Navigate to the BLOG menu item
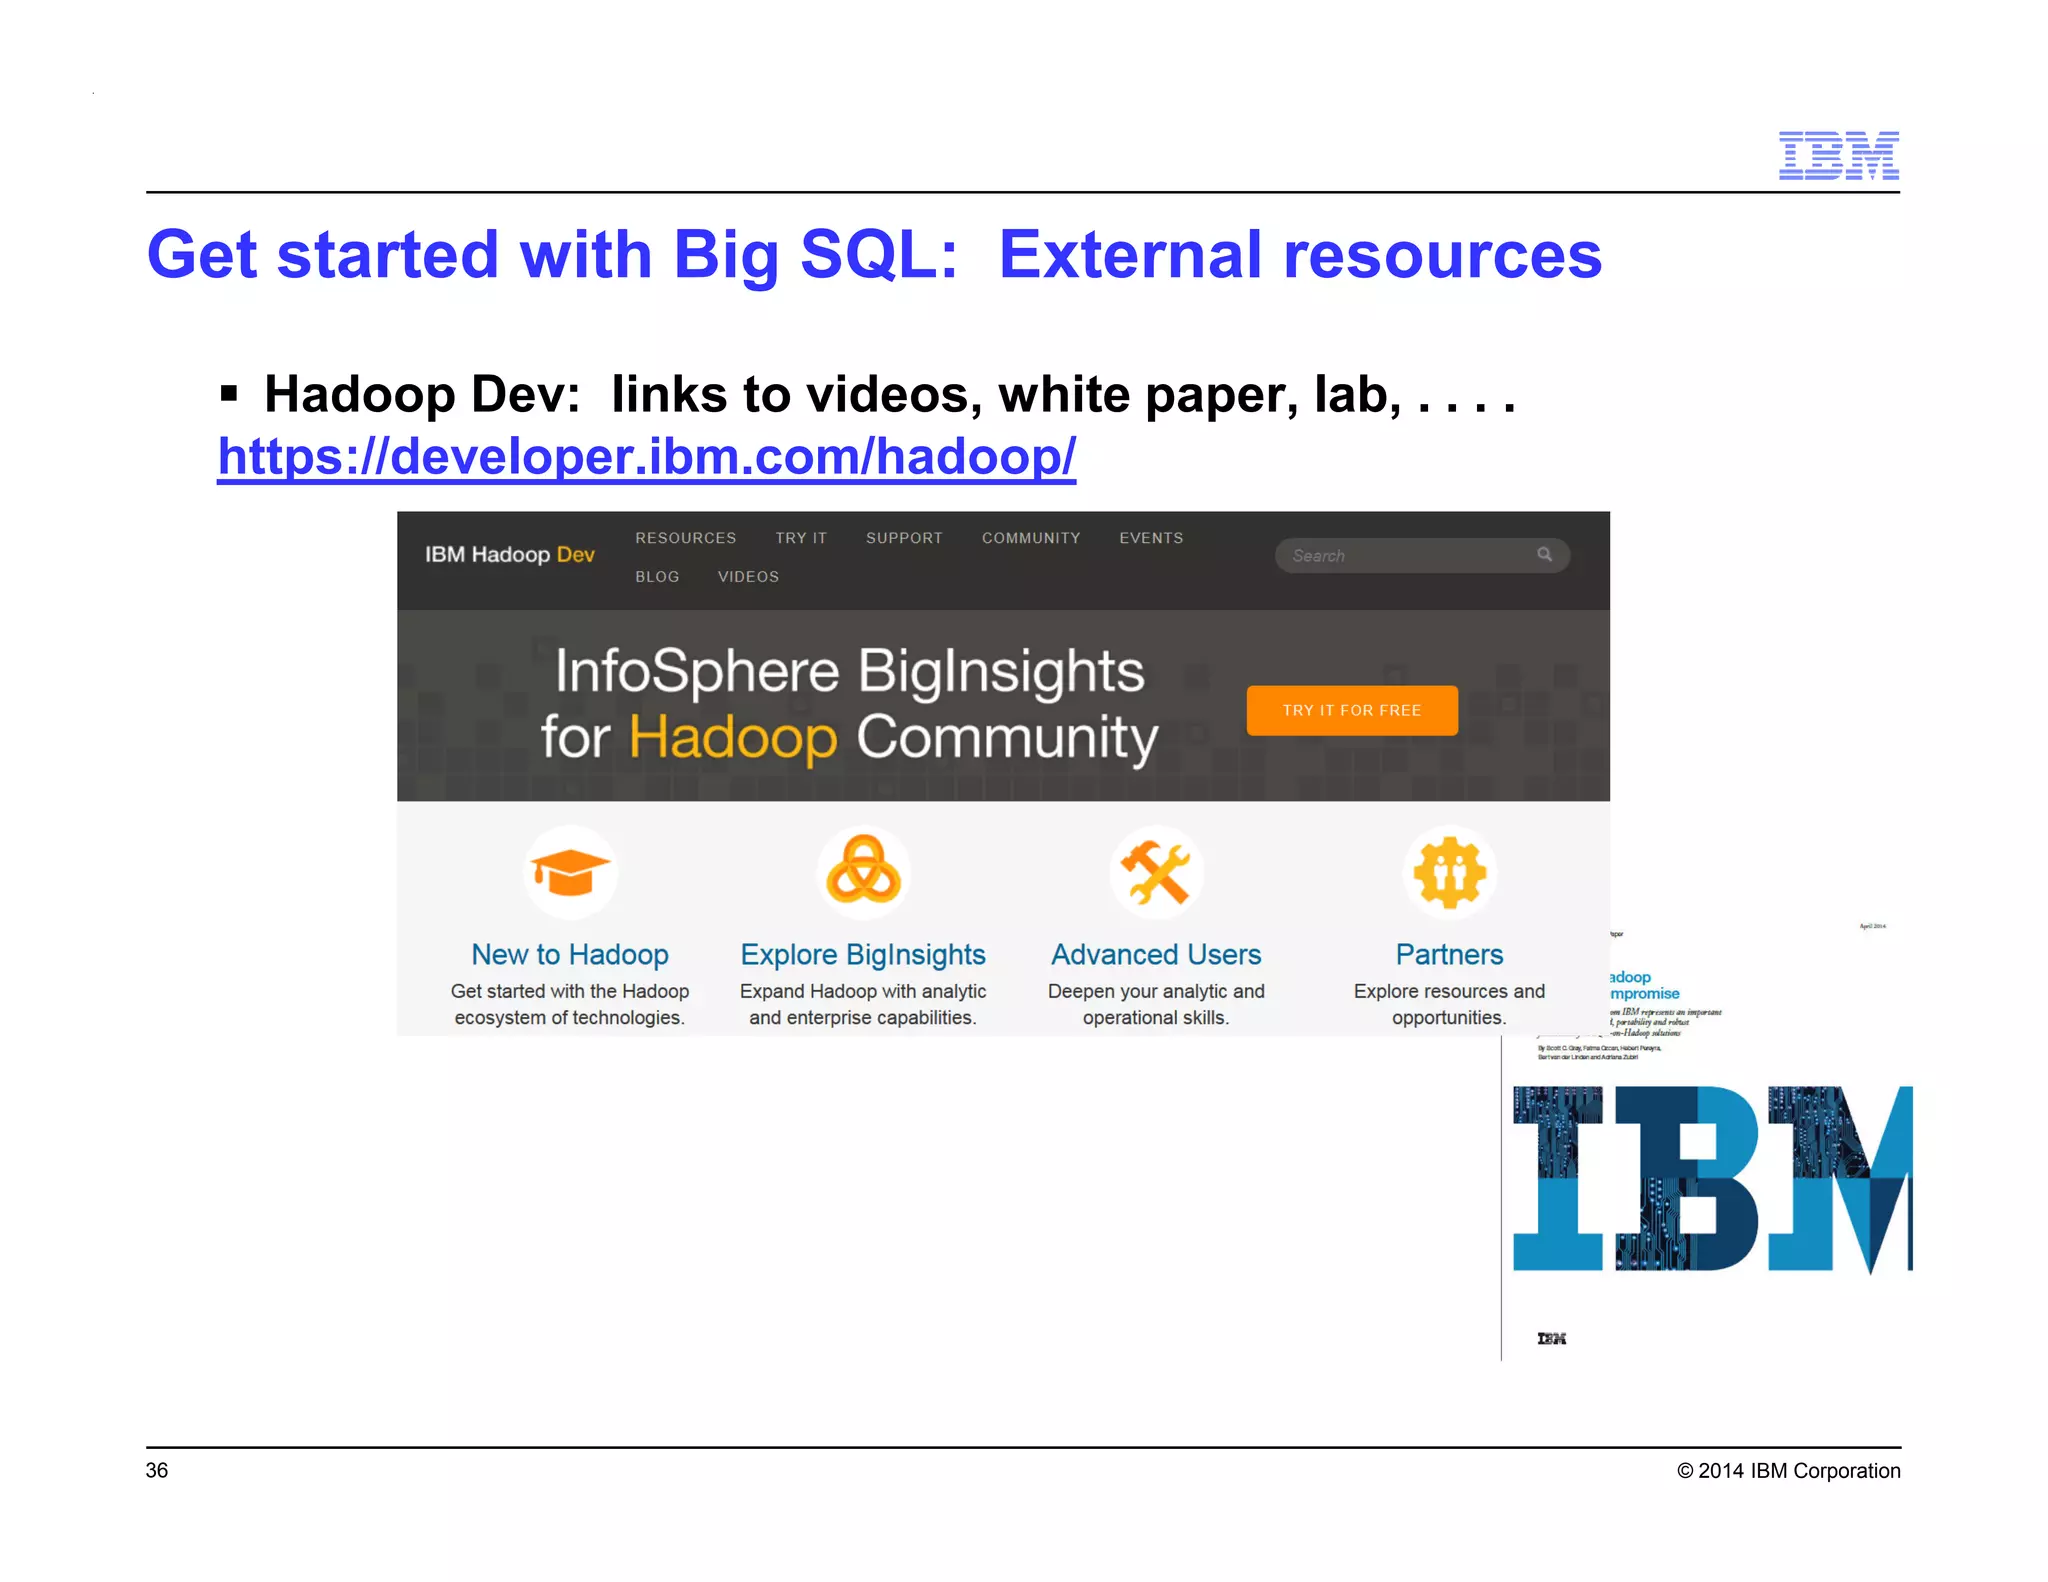 pyautogui.click(x=657, y=577)
